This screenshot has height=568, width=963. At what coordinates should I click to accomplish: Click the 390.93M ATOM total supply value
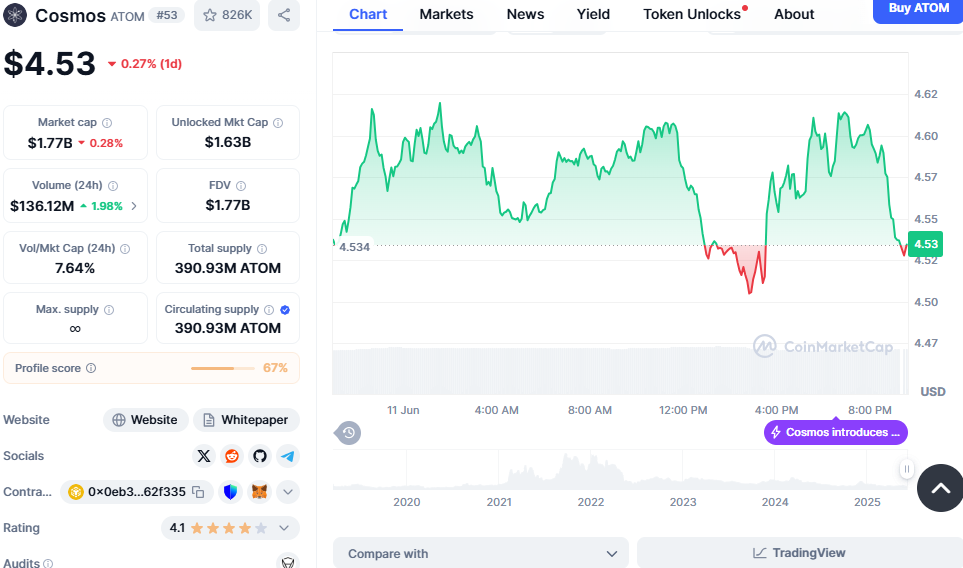click(x=228, y=268)
